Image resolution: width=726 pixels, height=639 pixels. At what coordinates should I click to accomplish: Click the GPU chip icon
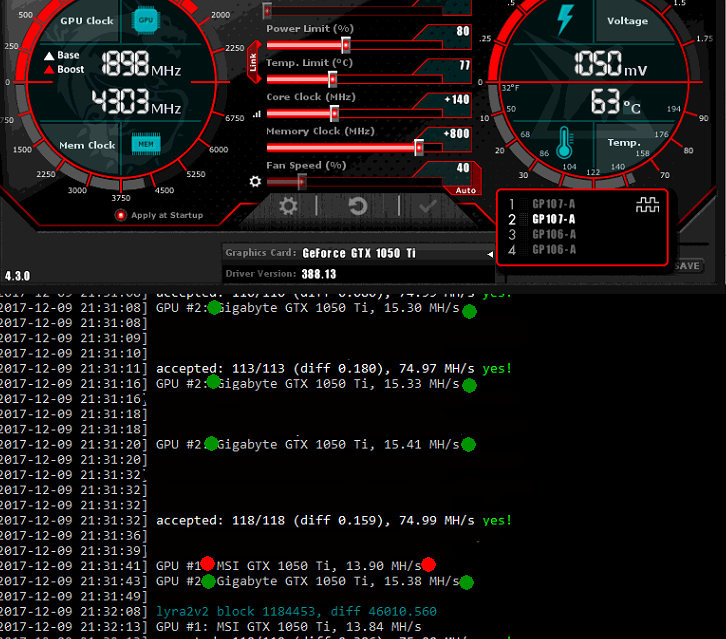click(145, 20)
